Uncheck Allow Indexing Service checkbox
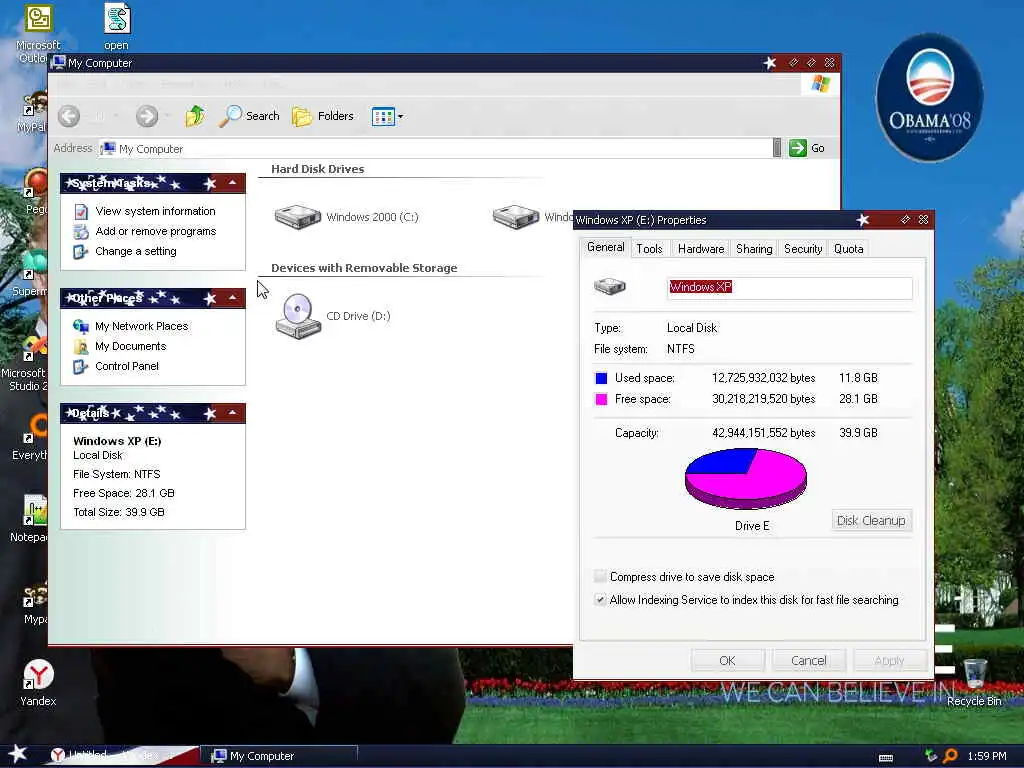Image resolution: width=1024 pixels, height=768 pixels. pyautogui.click(x=600, y=600)
